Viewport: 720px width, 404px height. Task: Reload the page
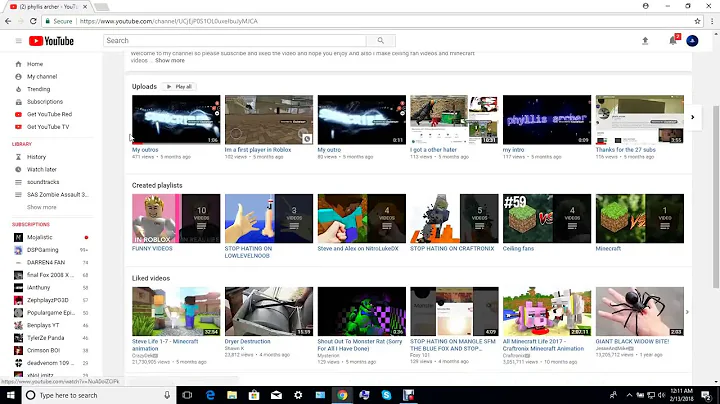click(x=33, y=21)
